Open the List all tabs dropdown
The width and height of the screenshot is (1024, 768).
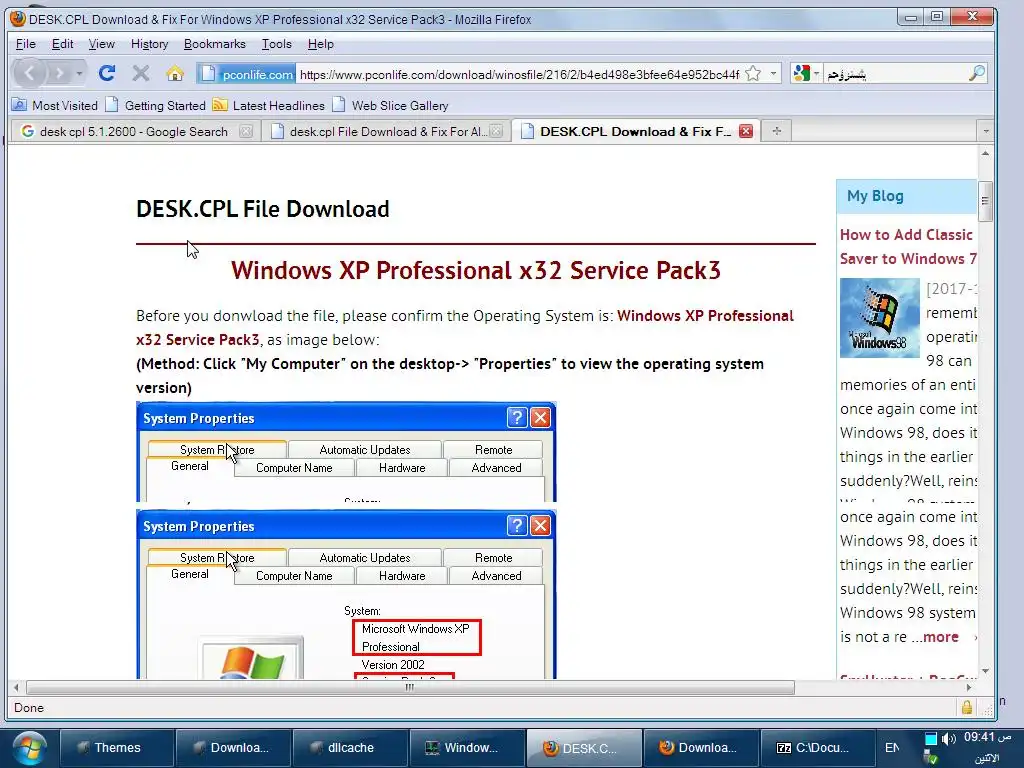coord(985,131)
